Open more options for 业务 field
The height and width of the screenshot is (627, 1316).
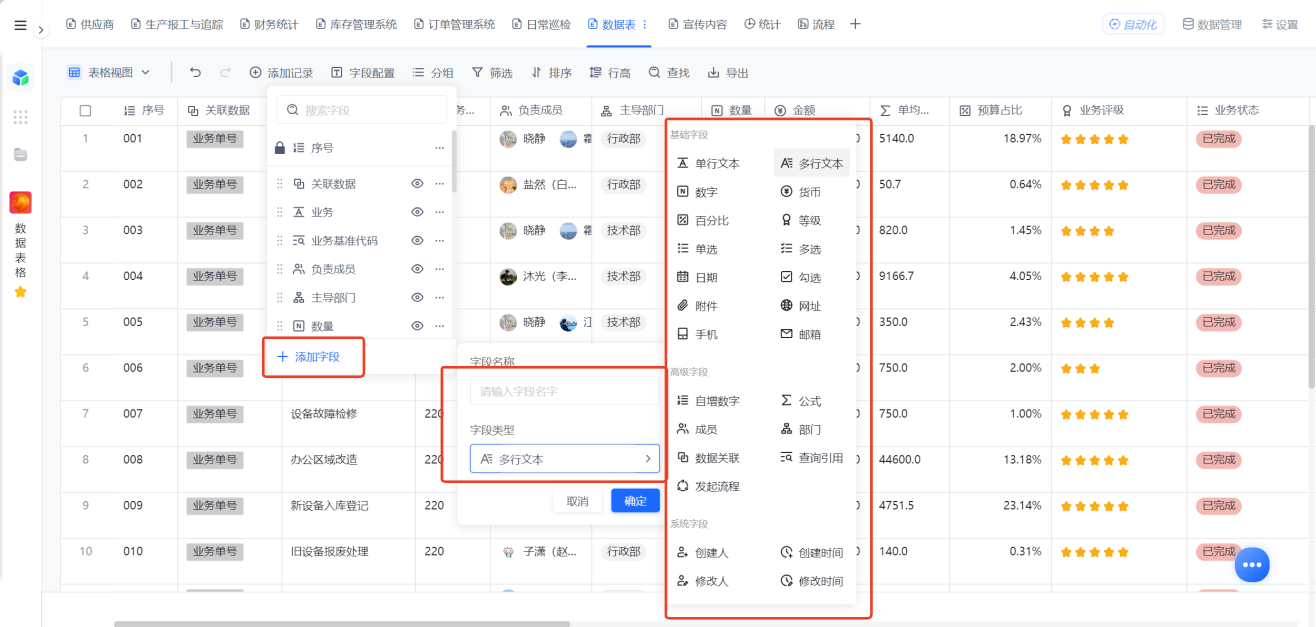[x=439, y=212]
